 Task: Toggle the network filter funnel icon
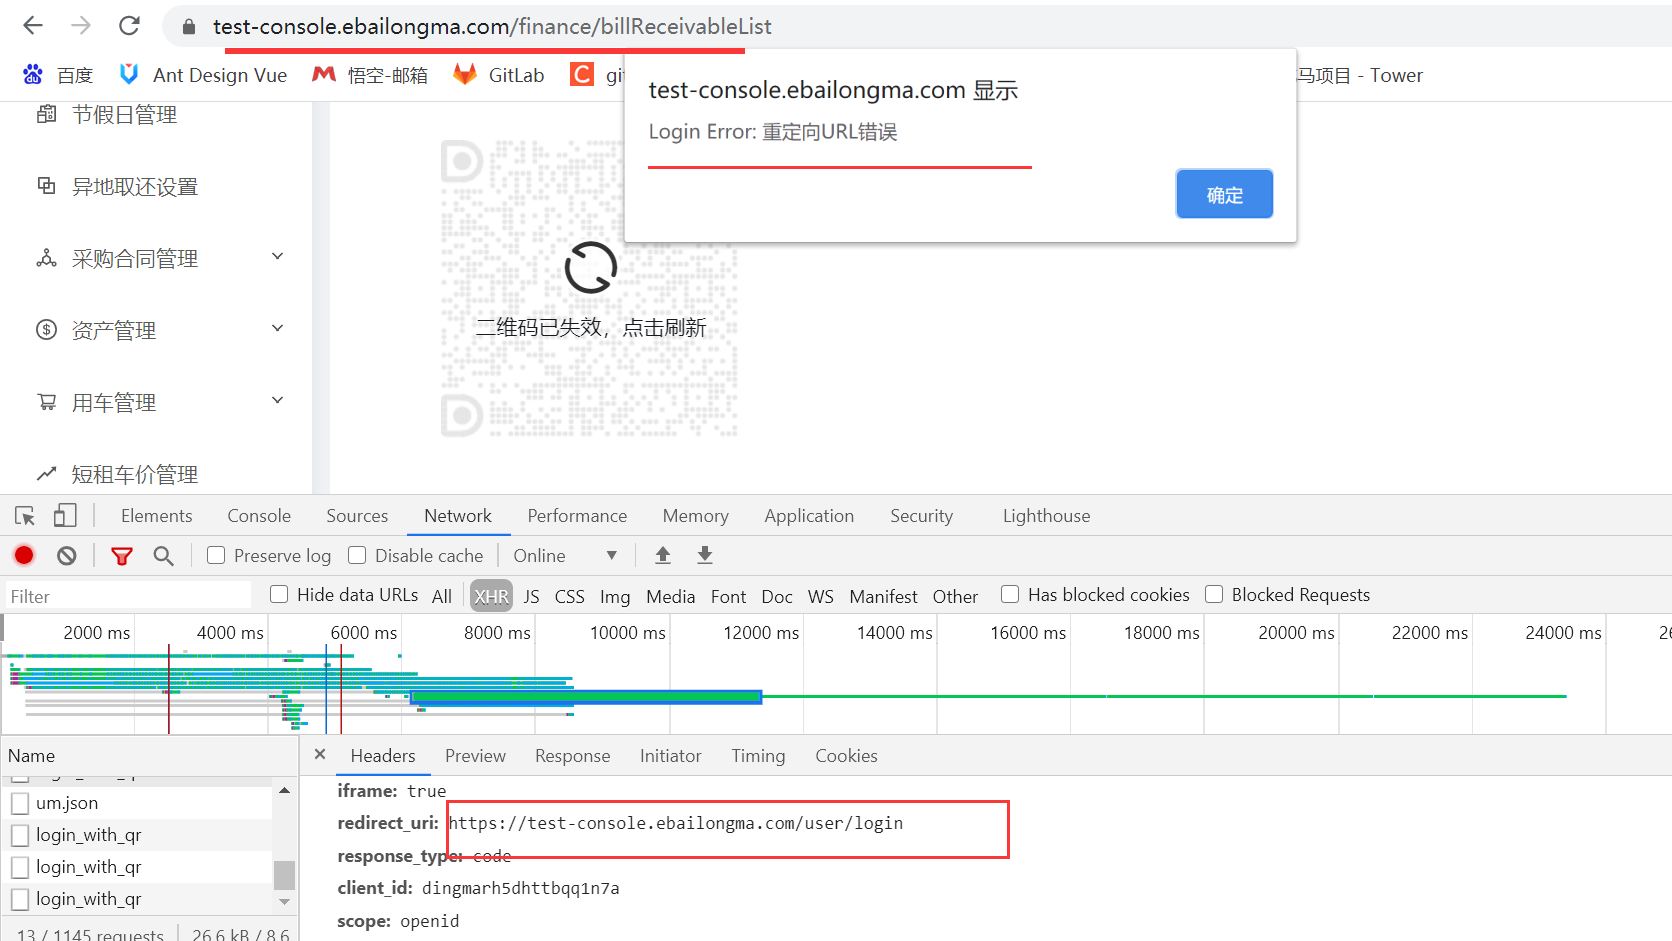pyautogui.click(x=122, y=556)
